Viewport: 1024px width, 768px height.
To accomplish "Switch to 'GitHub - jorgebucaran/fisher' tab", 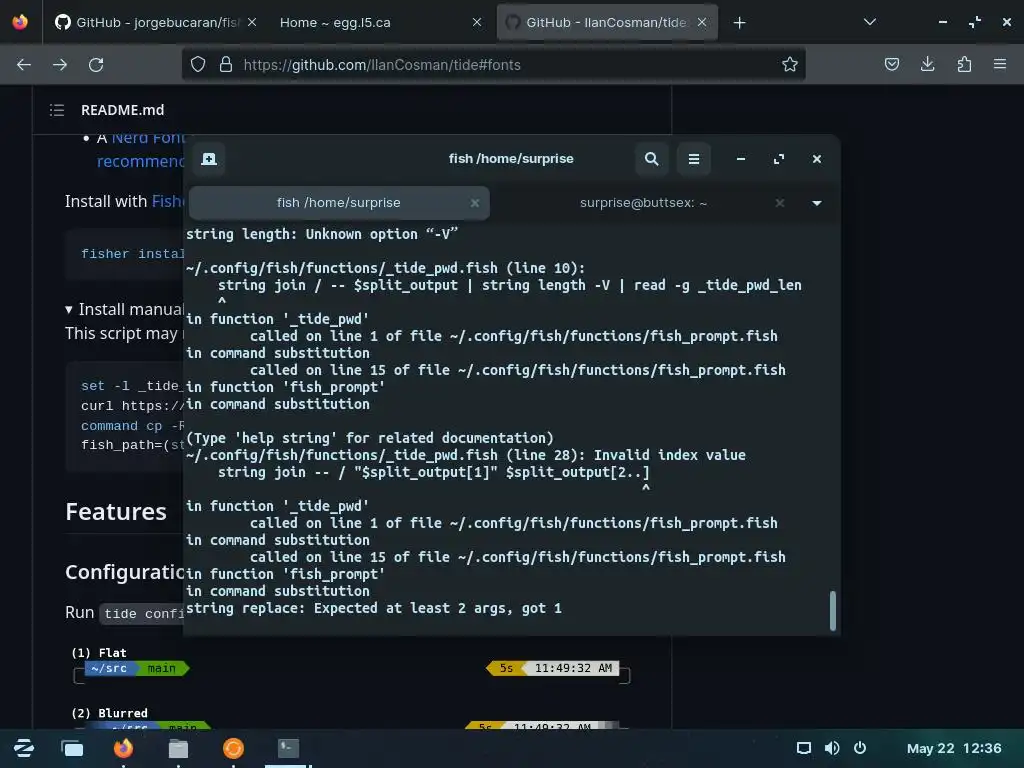I will point(155,23).
